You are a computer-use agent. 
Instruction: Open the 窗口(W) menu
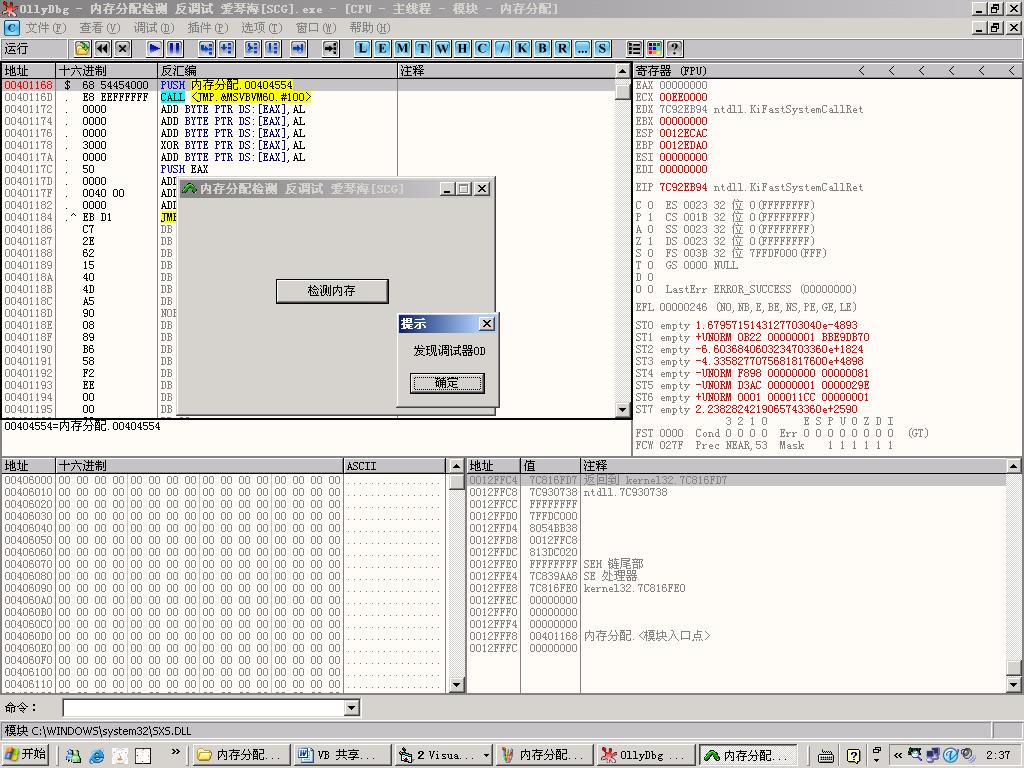[315, 28]
